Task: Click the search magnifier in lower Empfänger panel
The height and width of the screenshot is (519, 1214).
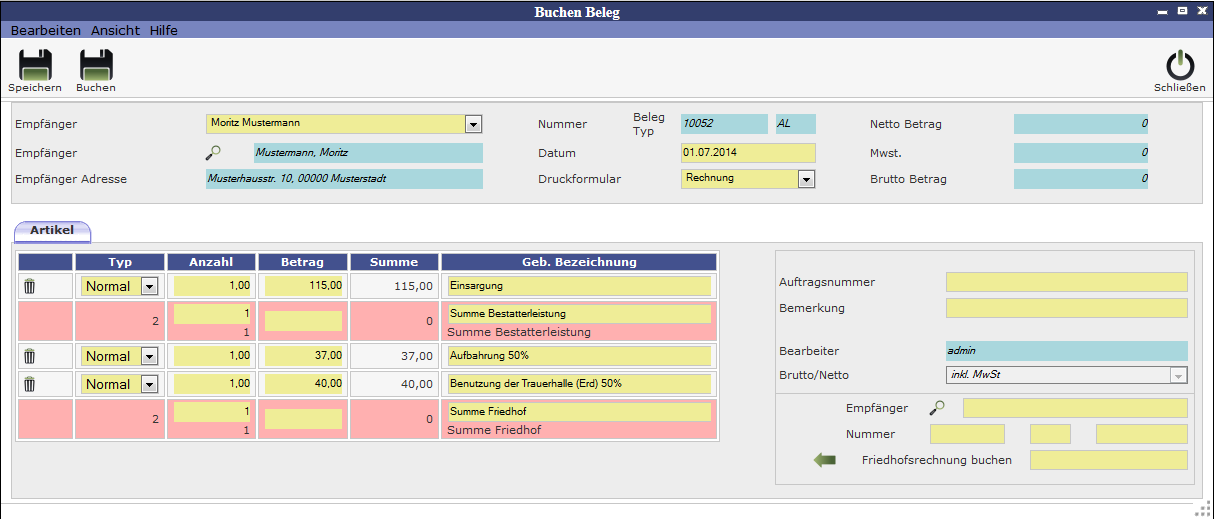Action: pos(937,408)
